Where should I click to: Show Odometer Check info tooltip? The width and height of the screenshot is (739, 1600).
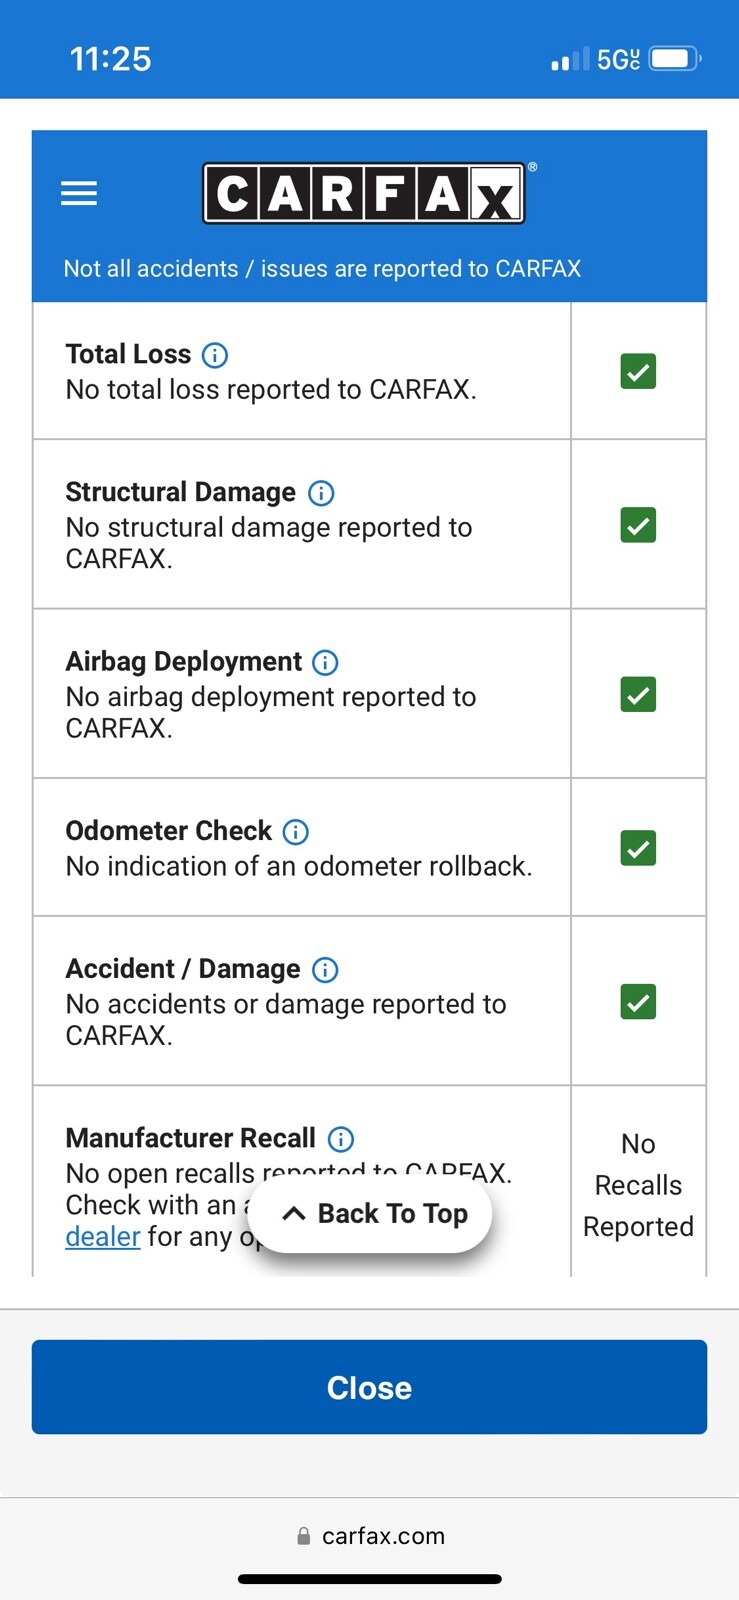tap(296, 831)
